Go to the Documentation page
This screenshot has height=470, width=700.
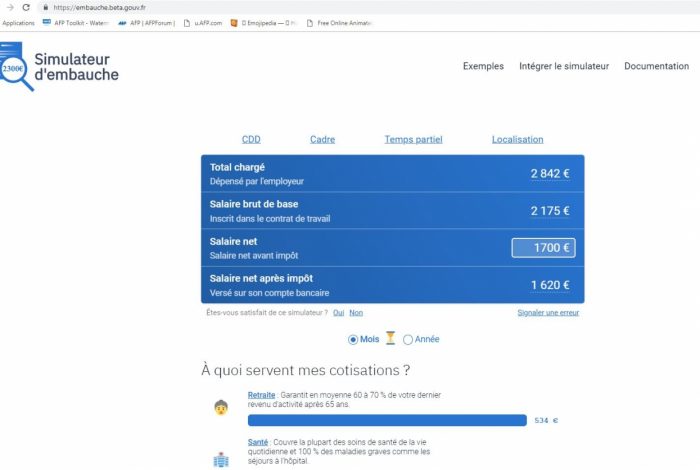[656, 66]
